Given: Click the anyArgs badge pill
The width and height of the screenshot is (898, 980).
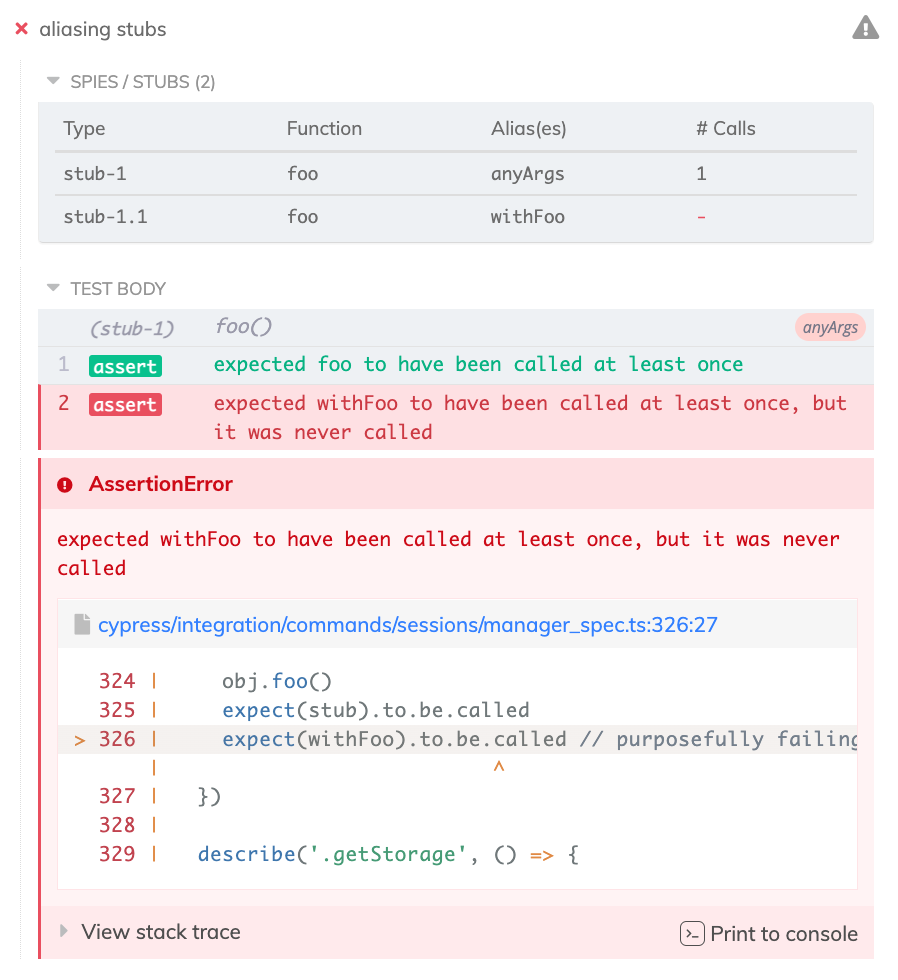Looking at the screenshot, I should [830, 327].
